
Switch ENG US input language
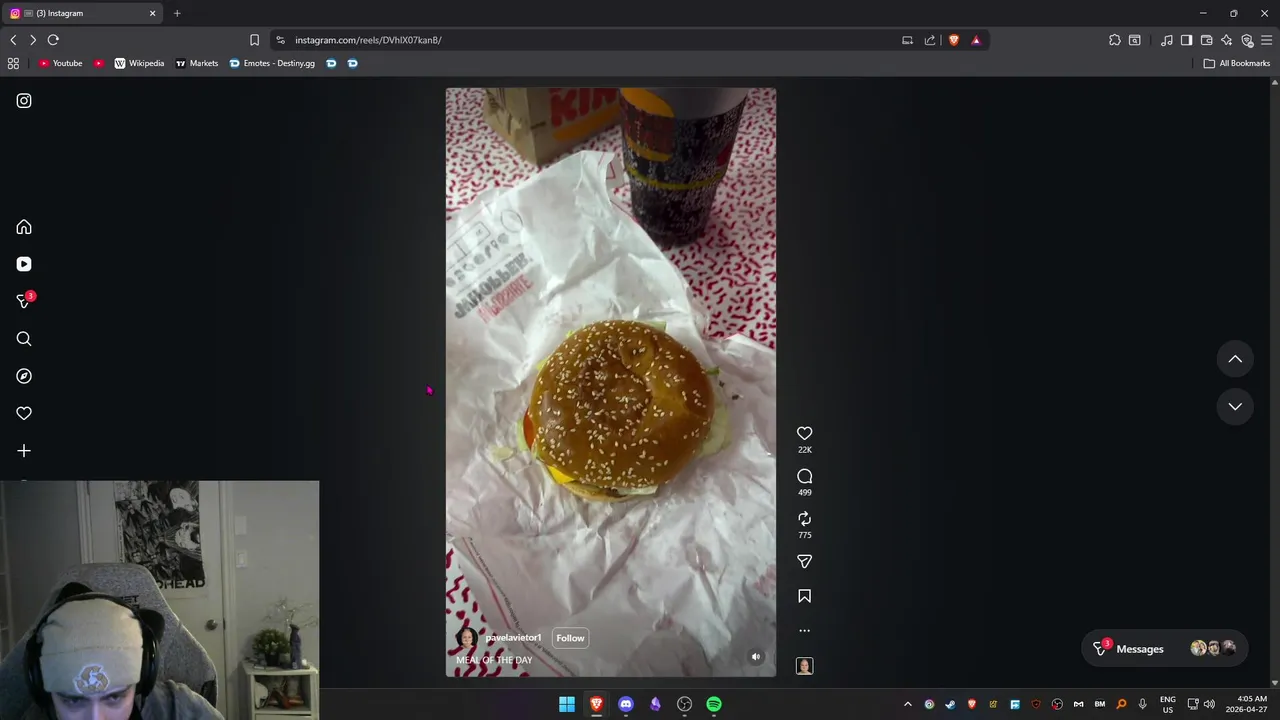[1168, 704]
